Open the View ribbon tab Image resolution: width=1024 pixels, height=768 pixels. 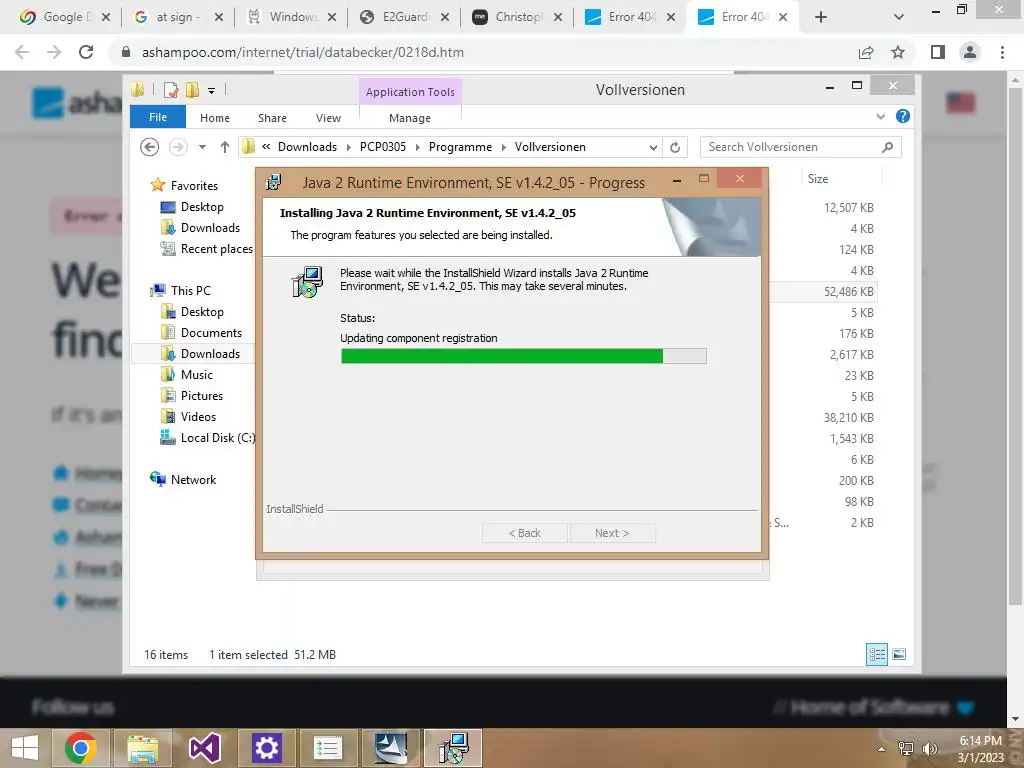click(328, 118)
